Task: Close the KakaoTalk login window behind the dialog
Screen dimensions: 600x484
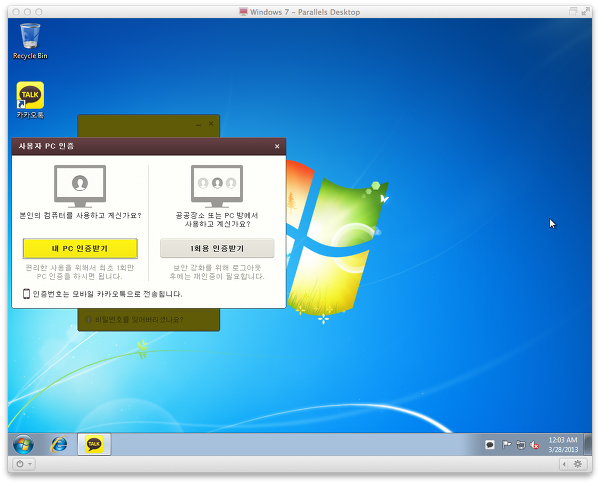Action: (x=211, y=124)
